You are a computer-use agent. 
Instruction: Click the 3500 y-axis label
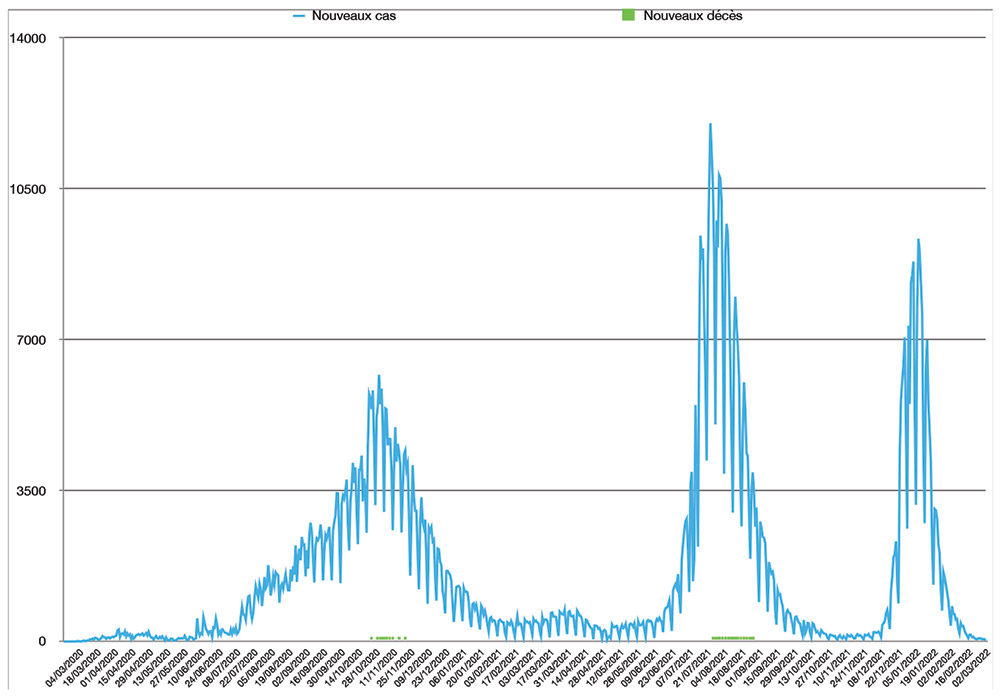tap(32, 491)
